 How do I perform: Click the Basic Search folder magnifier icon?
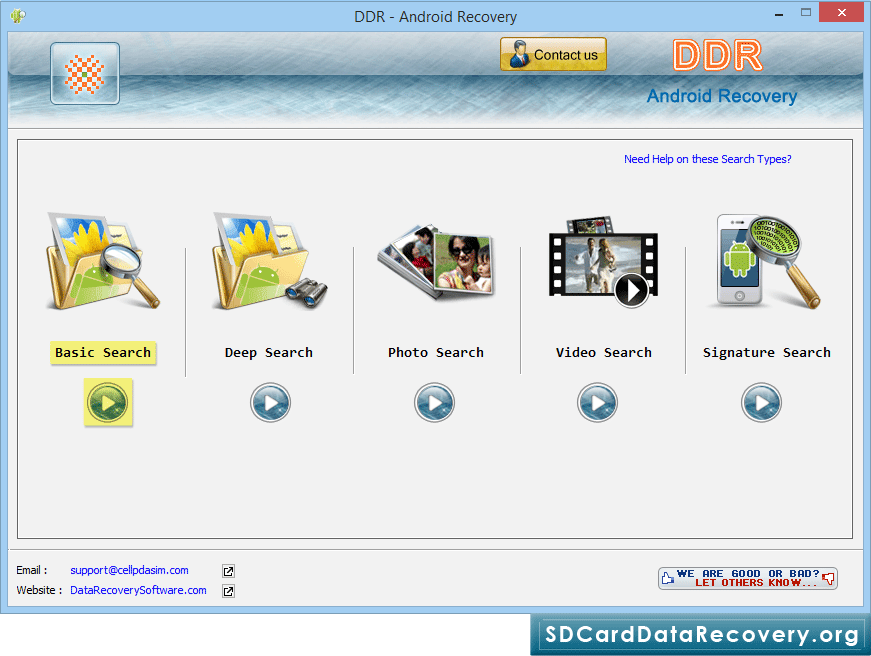103,261
